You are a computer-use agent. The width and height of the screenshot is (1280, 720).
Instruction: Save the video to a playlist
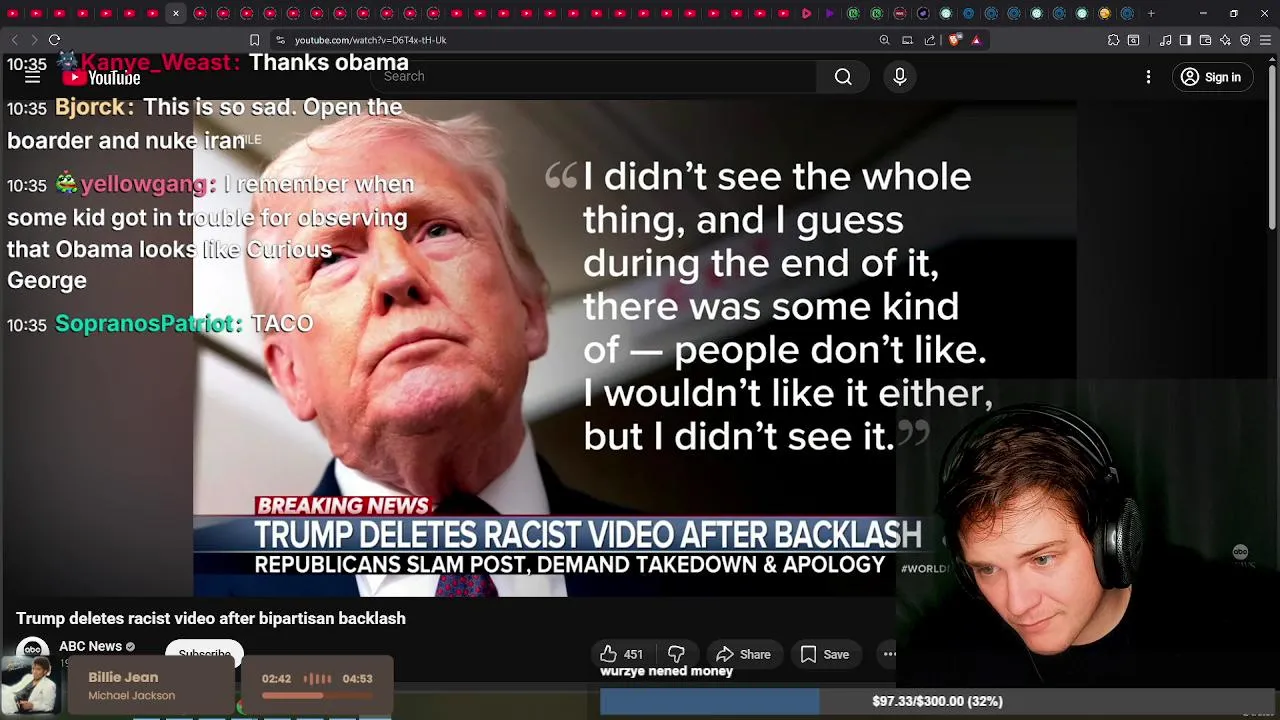point(825,654)
